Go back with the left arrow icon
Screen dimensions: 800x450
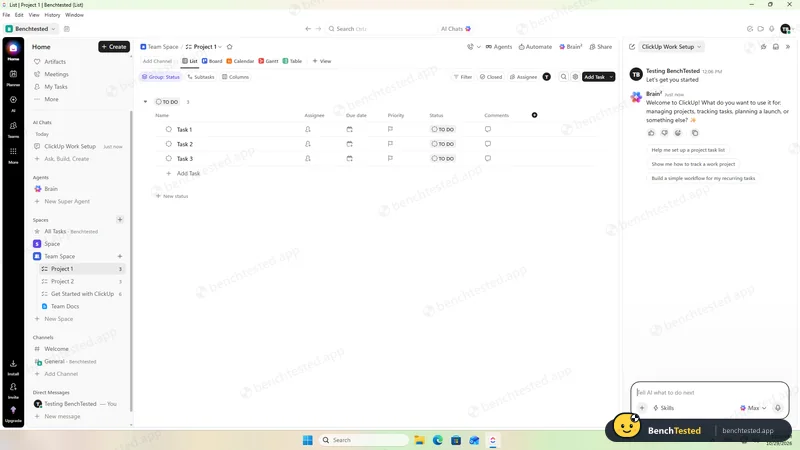pyautogui.click(x=308, y=29)
